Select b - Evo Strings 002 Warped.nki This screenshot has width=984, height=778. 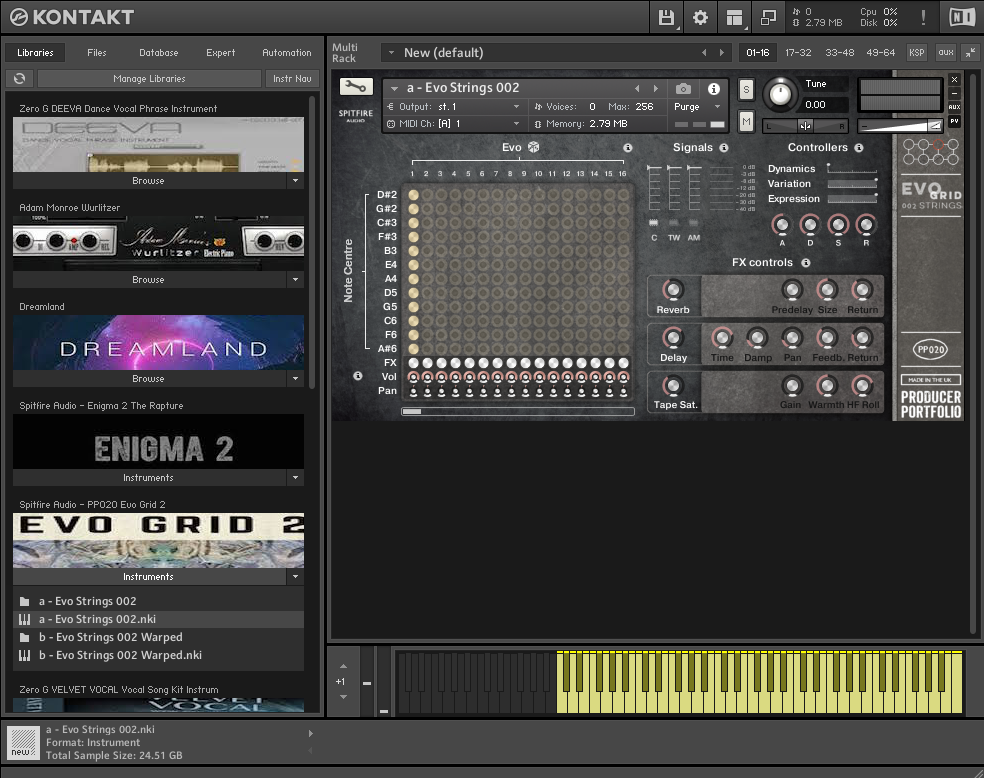(158, 655)
